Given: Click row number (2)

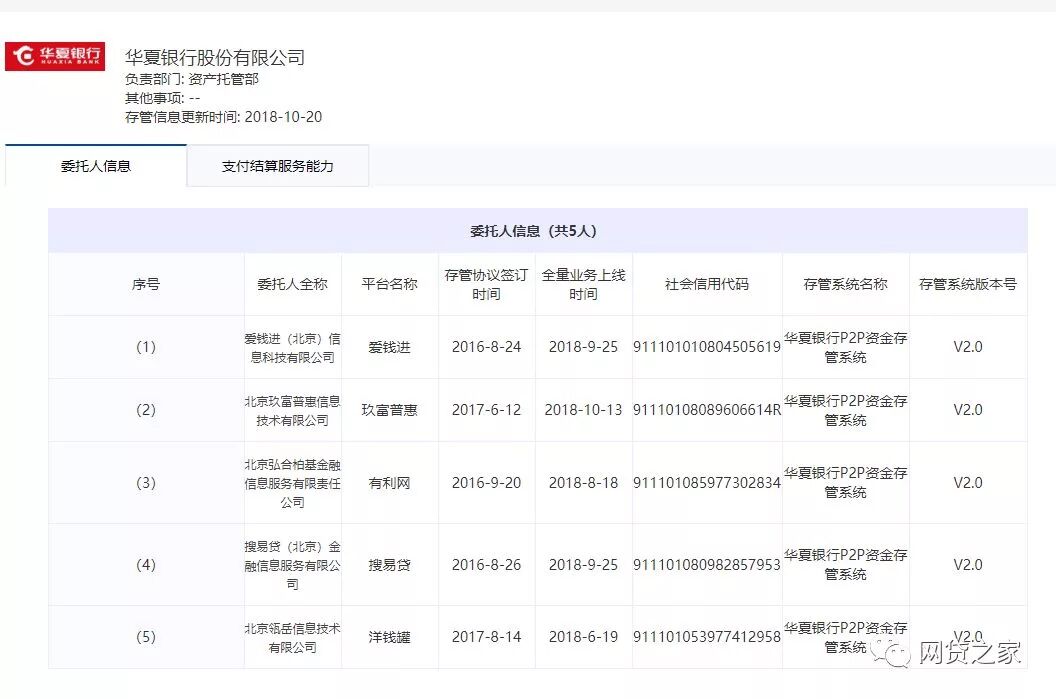Looking at the screenshot, I should (146, 410).
